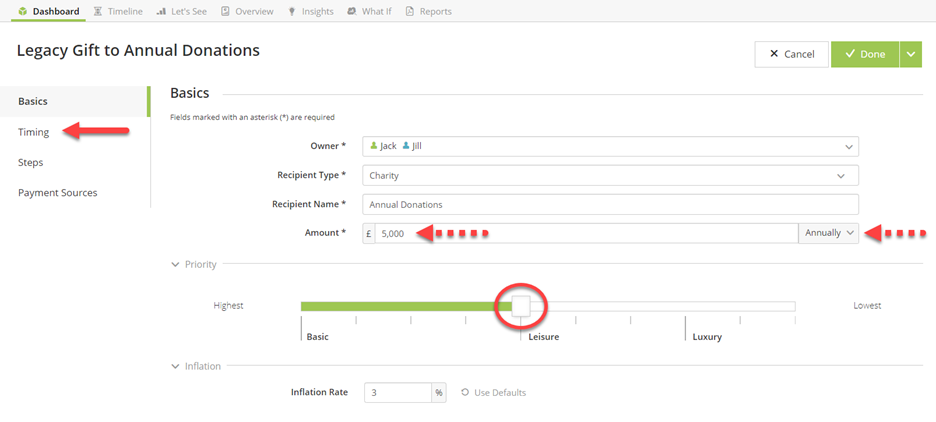
Task: Click the Recipient Name input field
Action: (610, 204)
